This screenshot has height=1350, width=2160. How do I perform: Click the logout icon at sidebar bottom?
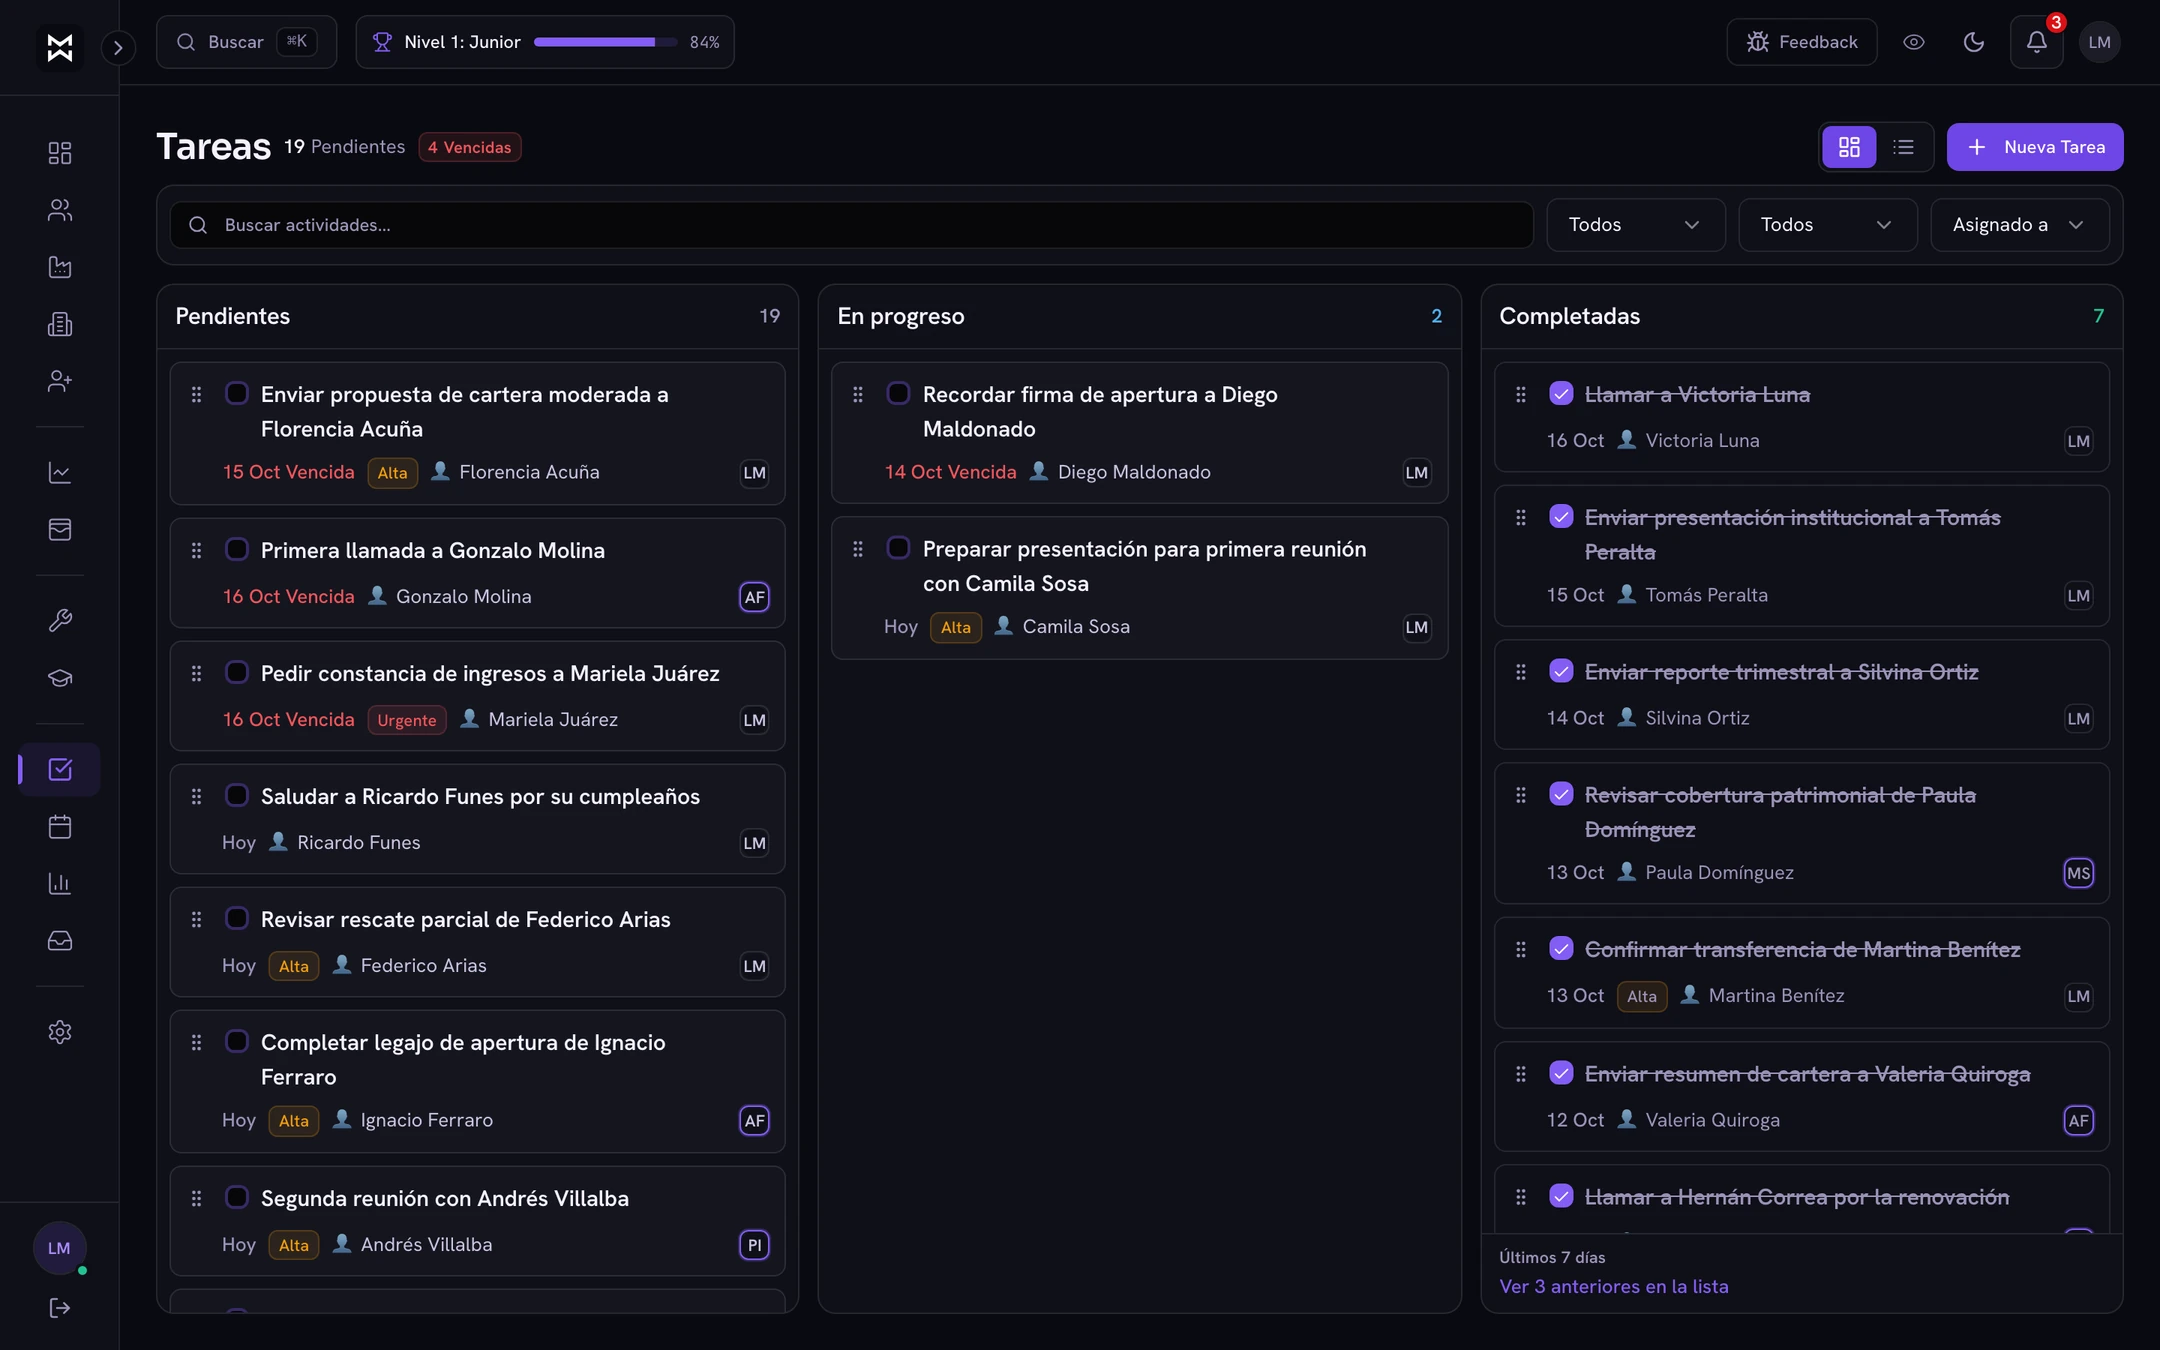click(60, 1308)
